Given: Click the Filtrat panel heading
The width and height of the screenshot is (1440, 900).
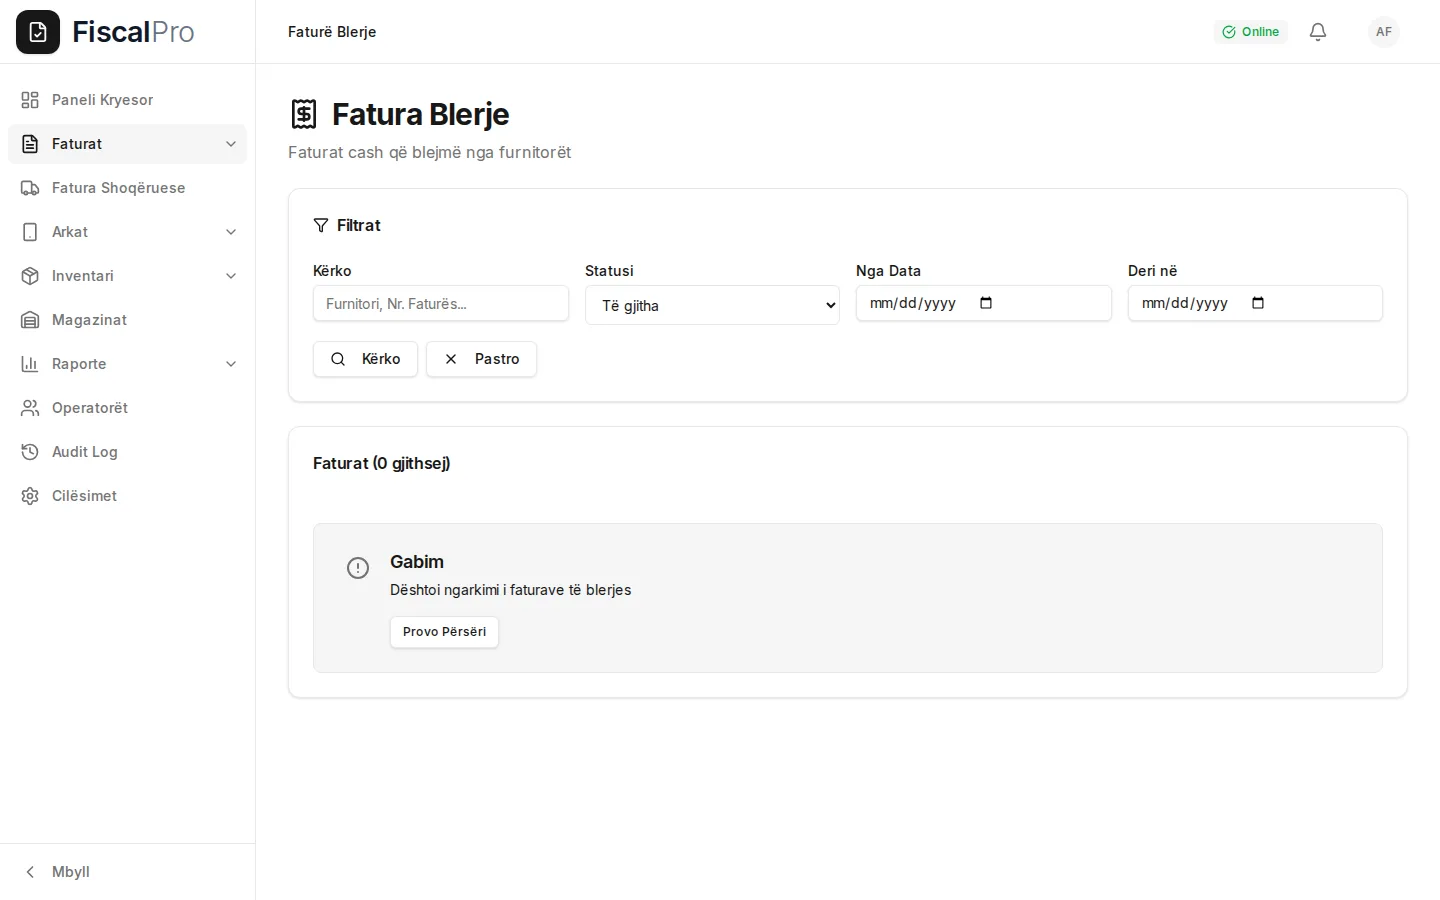Looking at the screenshot, I should point(358,225).
